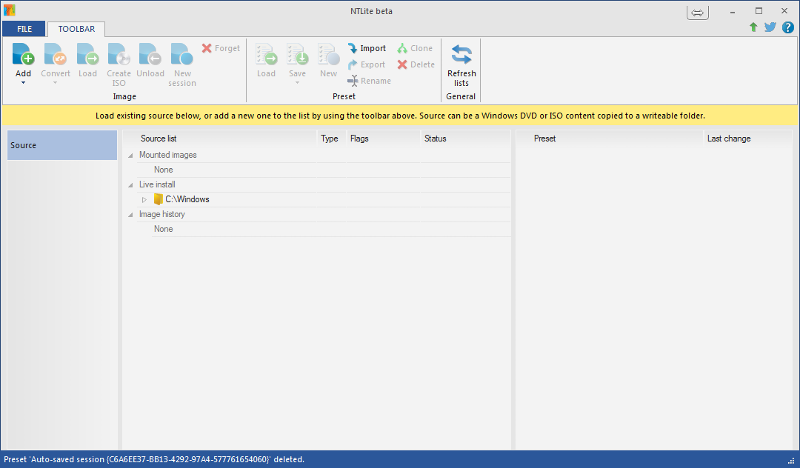The height and width of the screenshot is (468, 800).
Task: Open the Convert dropdown arrow
Action: point(55,83)
